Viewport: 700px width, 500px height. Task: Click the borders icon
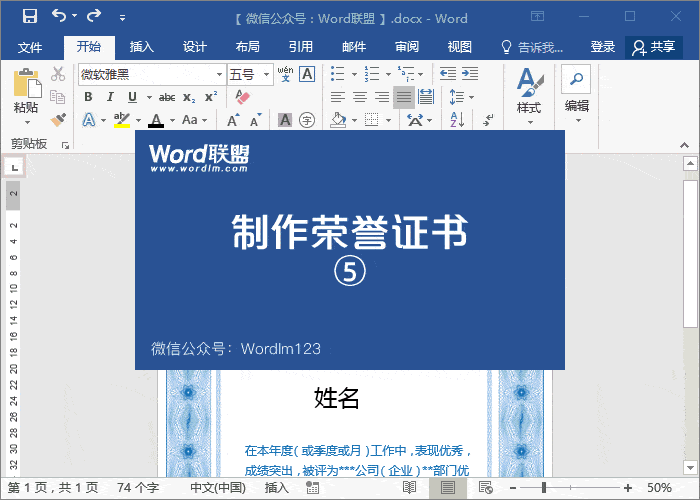coord(371,120)
